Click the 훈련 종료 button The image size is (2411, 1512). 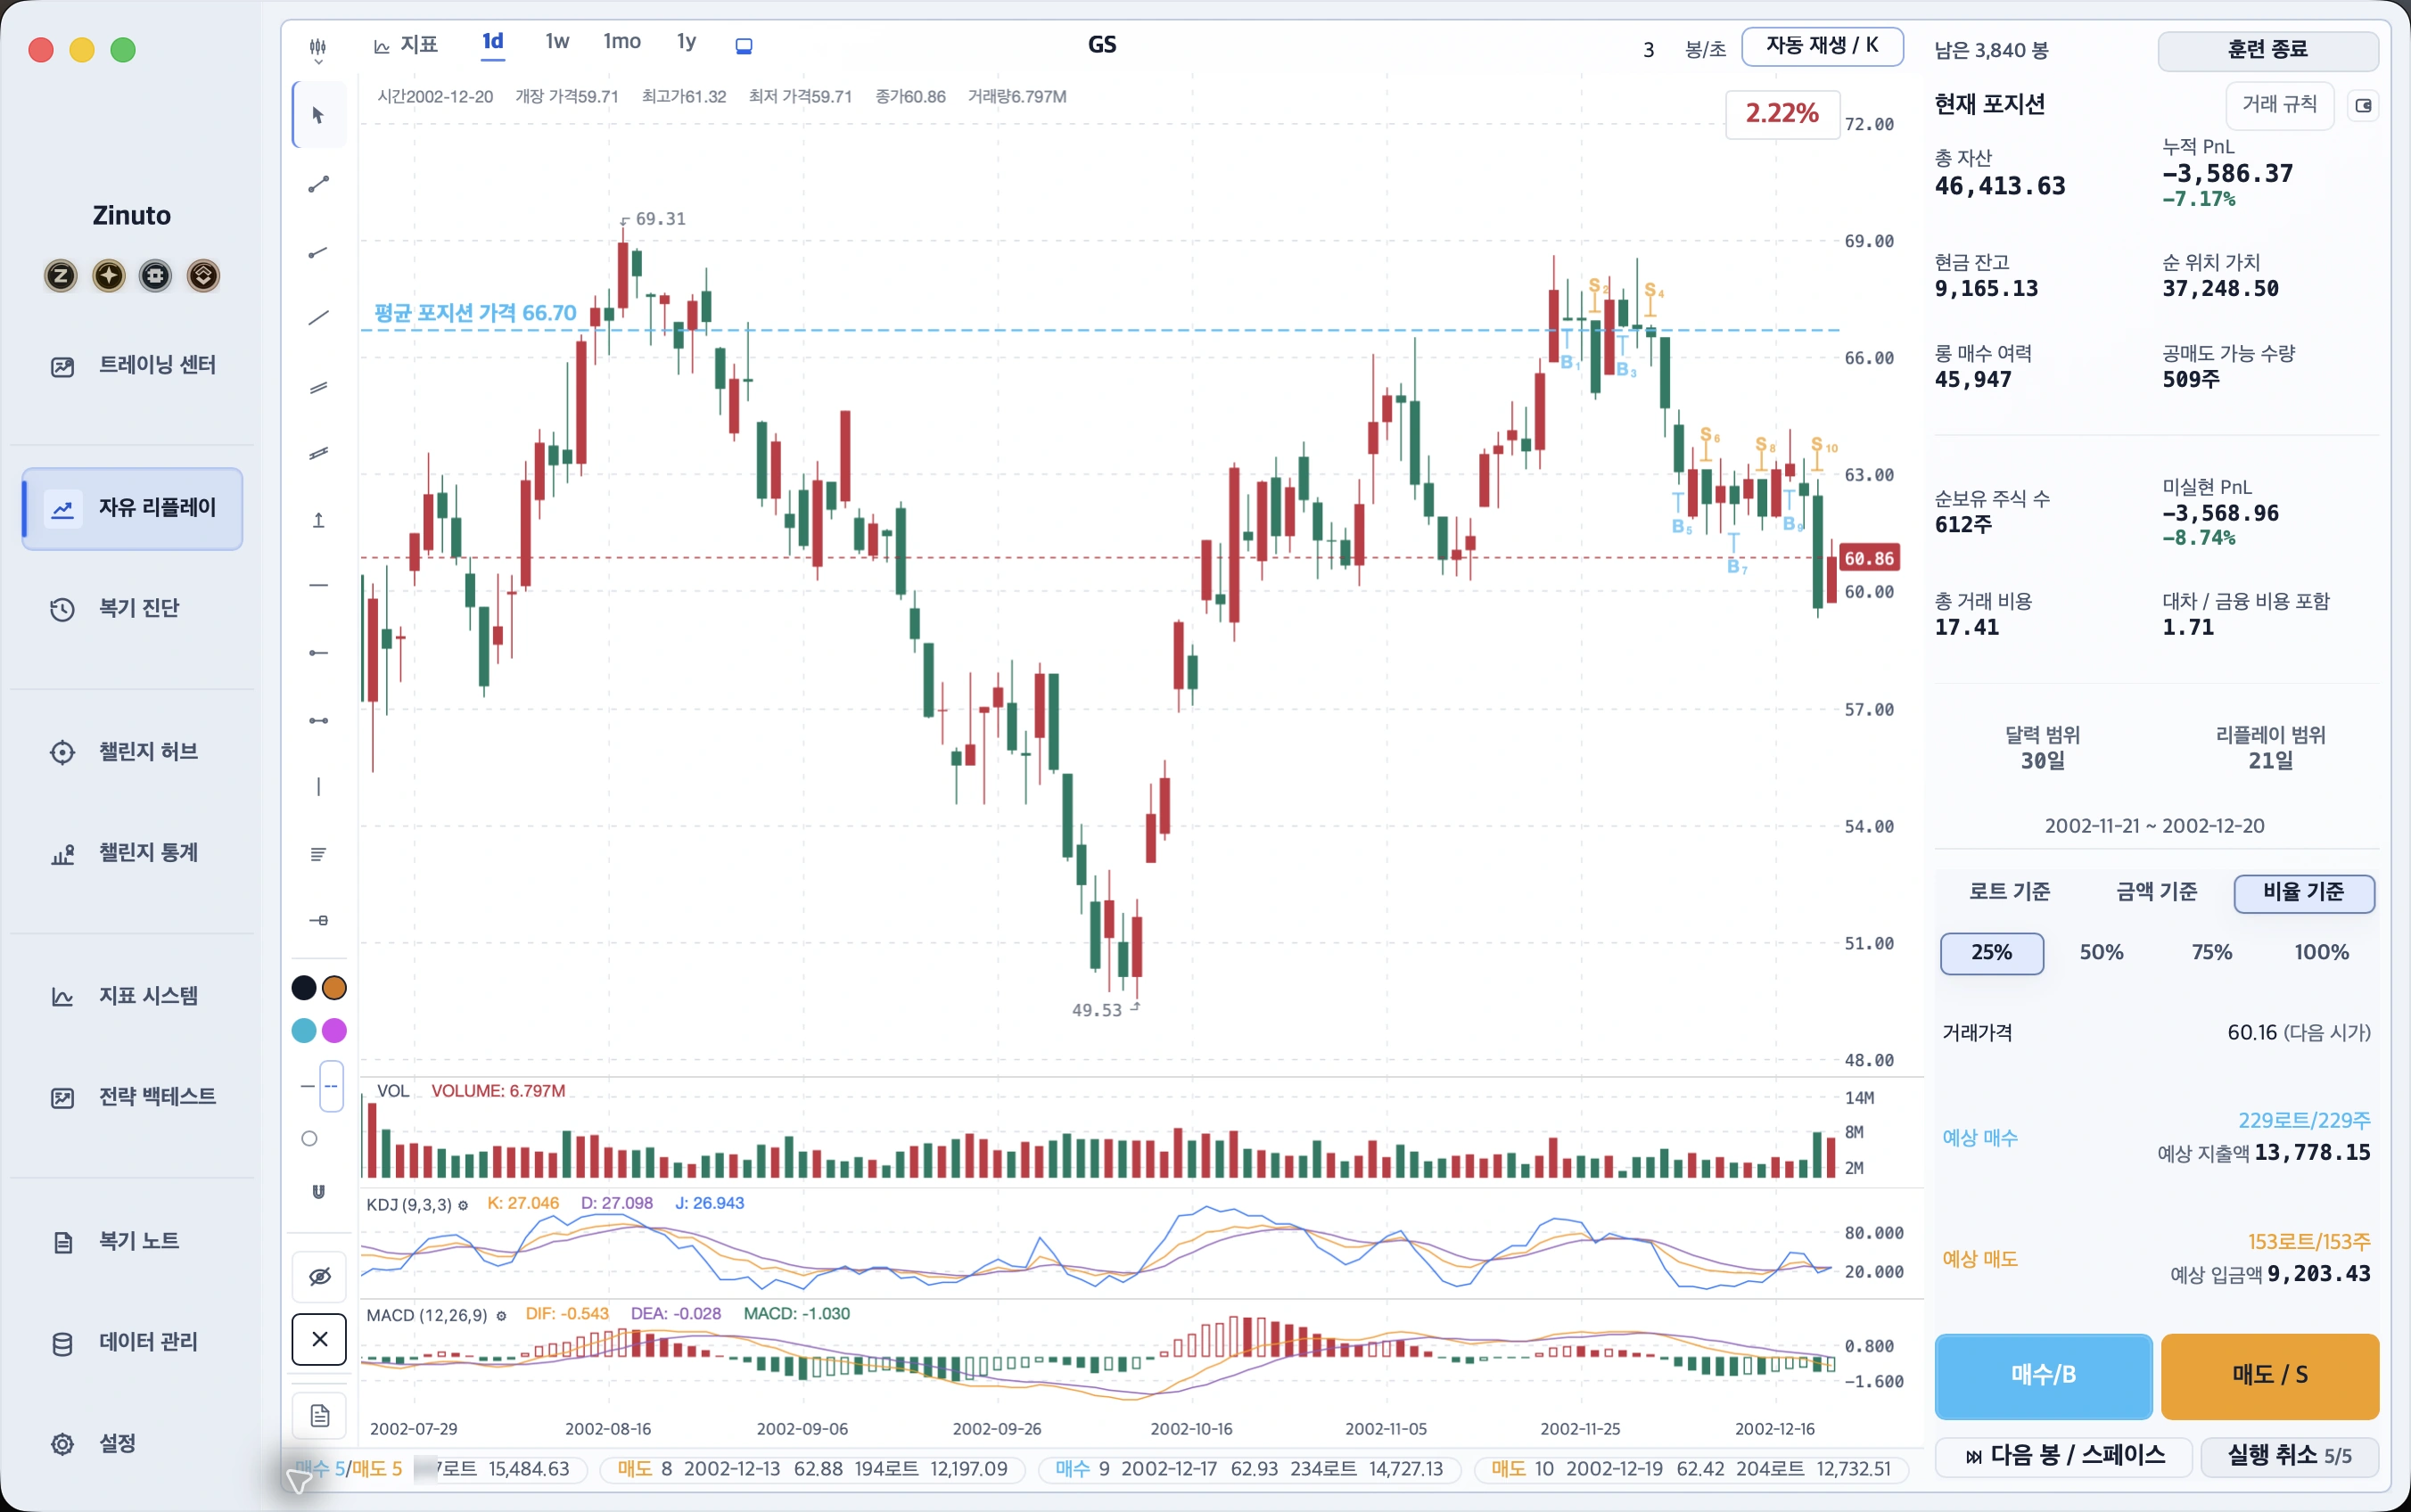coord(2267,49)
